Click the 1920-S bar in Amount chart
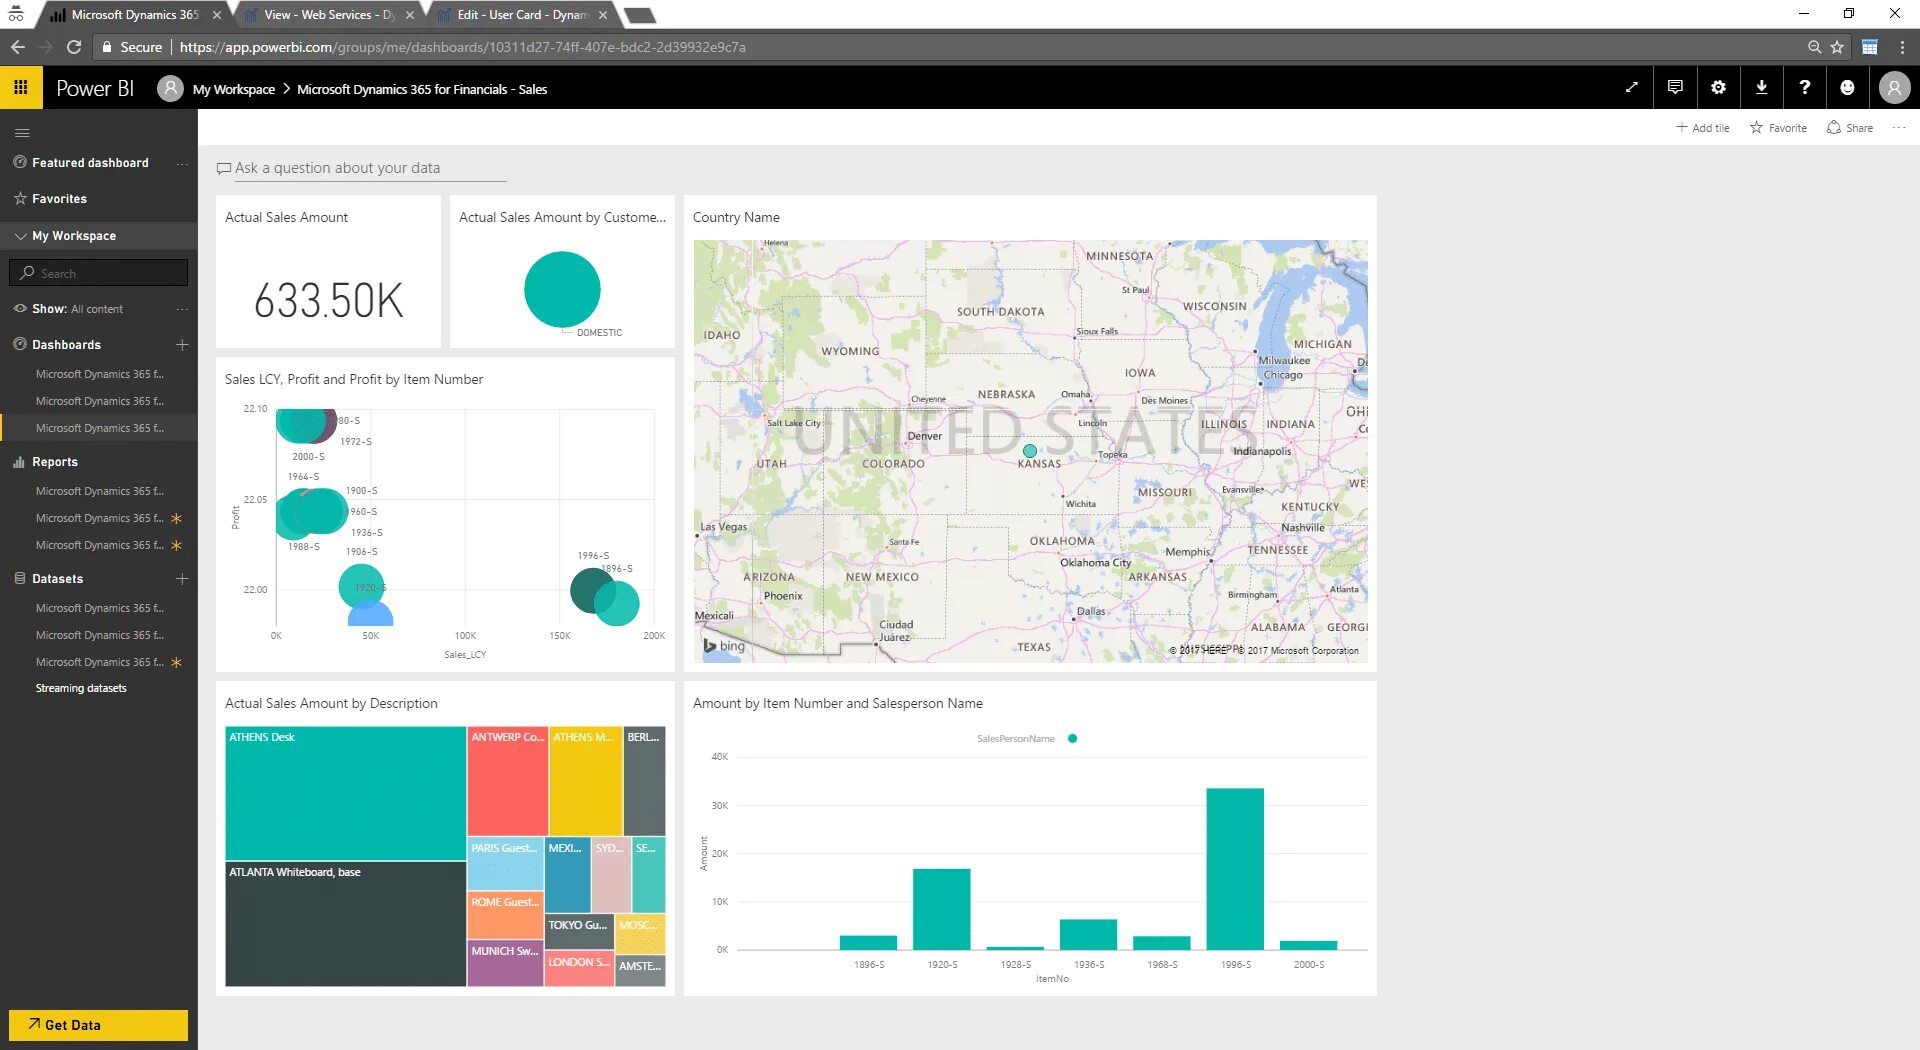The width and height of the screenshot is (1920, 1050). (x=941, y=909)
